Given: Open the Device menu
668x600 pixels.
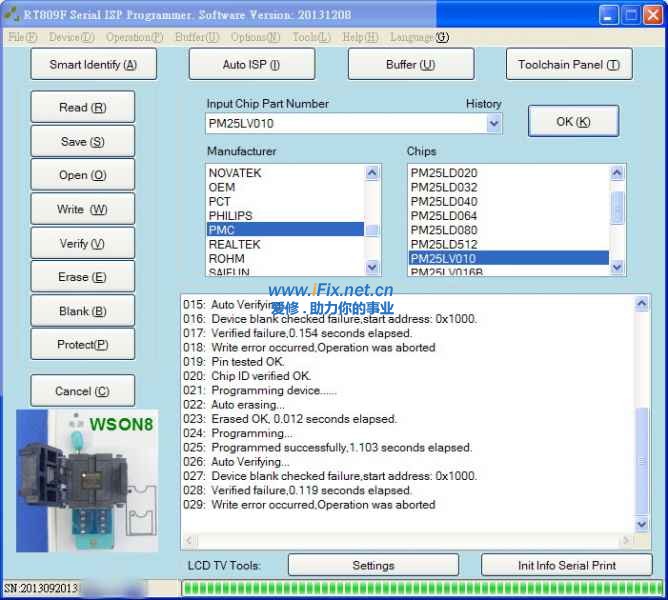Looking at the screenshot, I should pyautogui.click(x=71, y=37).
